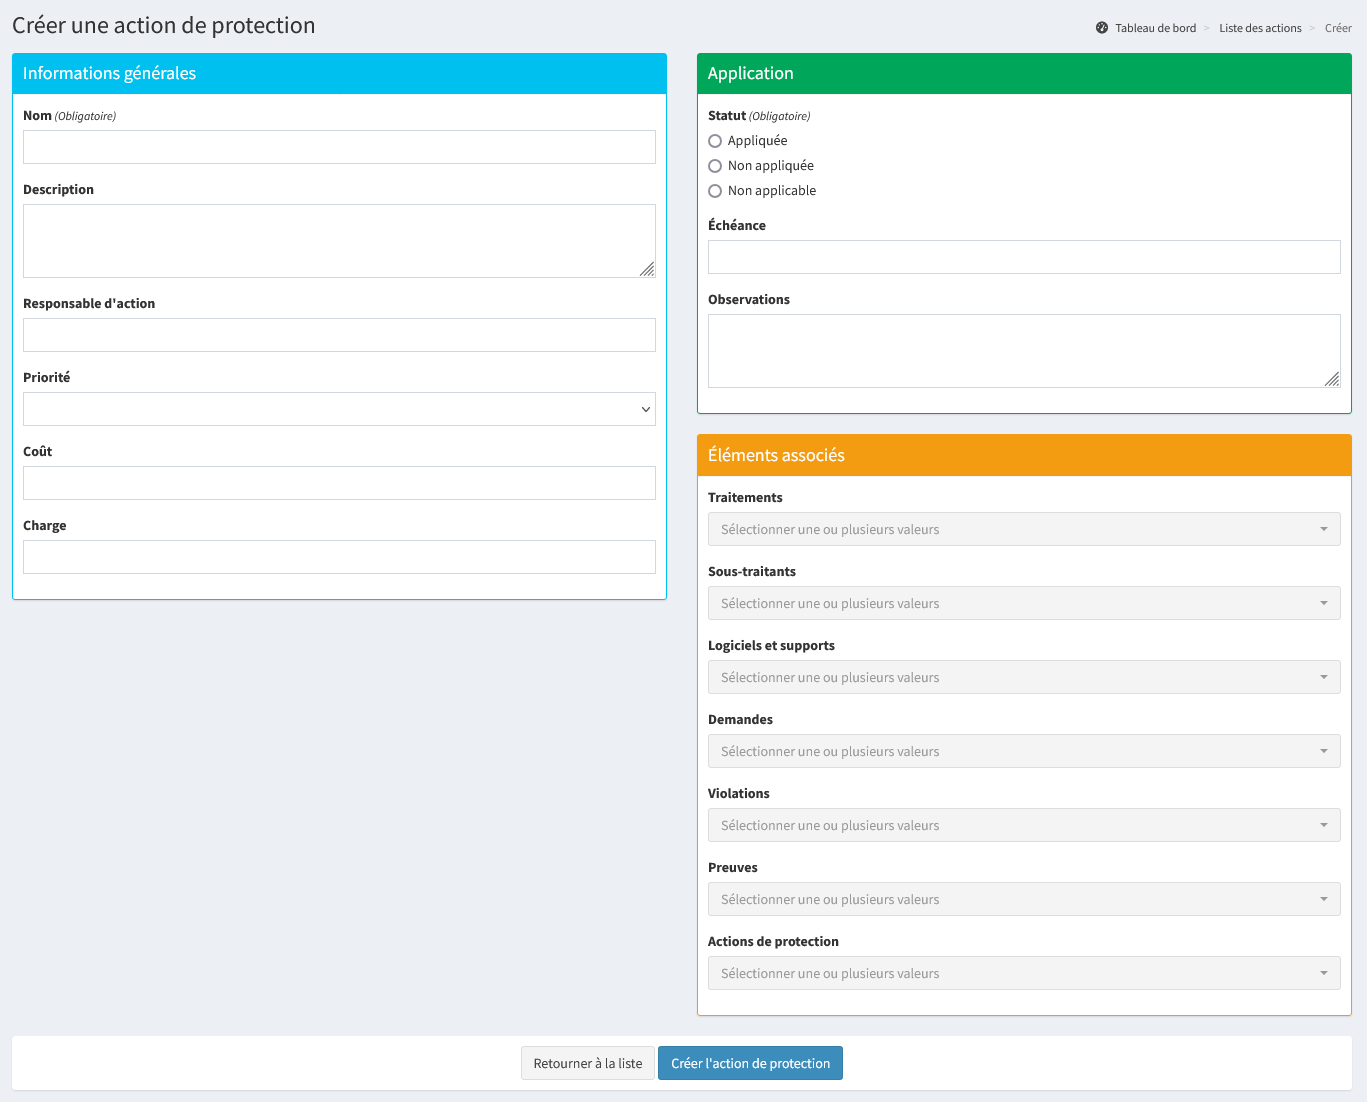This screenshot has height=1102, width=1367.
Task: Open the Priorité dropdown
Action: [339, 409]
